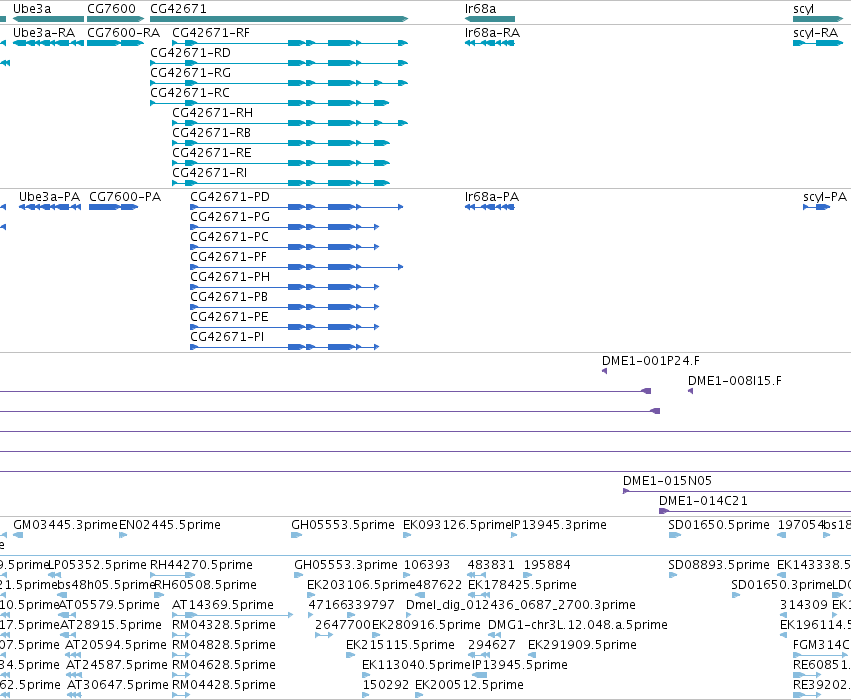Select the scyl-RA transcript label
Image resolution: width=851 pixels, height=700 pixels.
(x=816, y=33)
